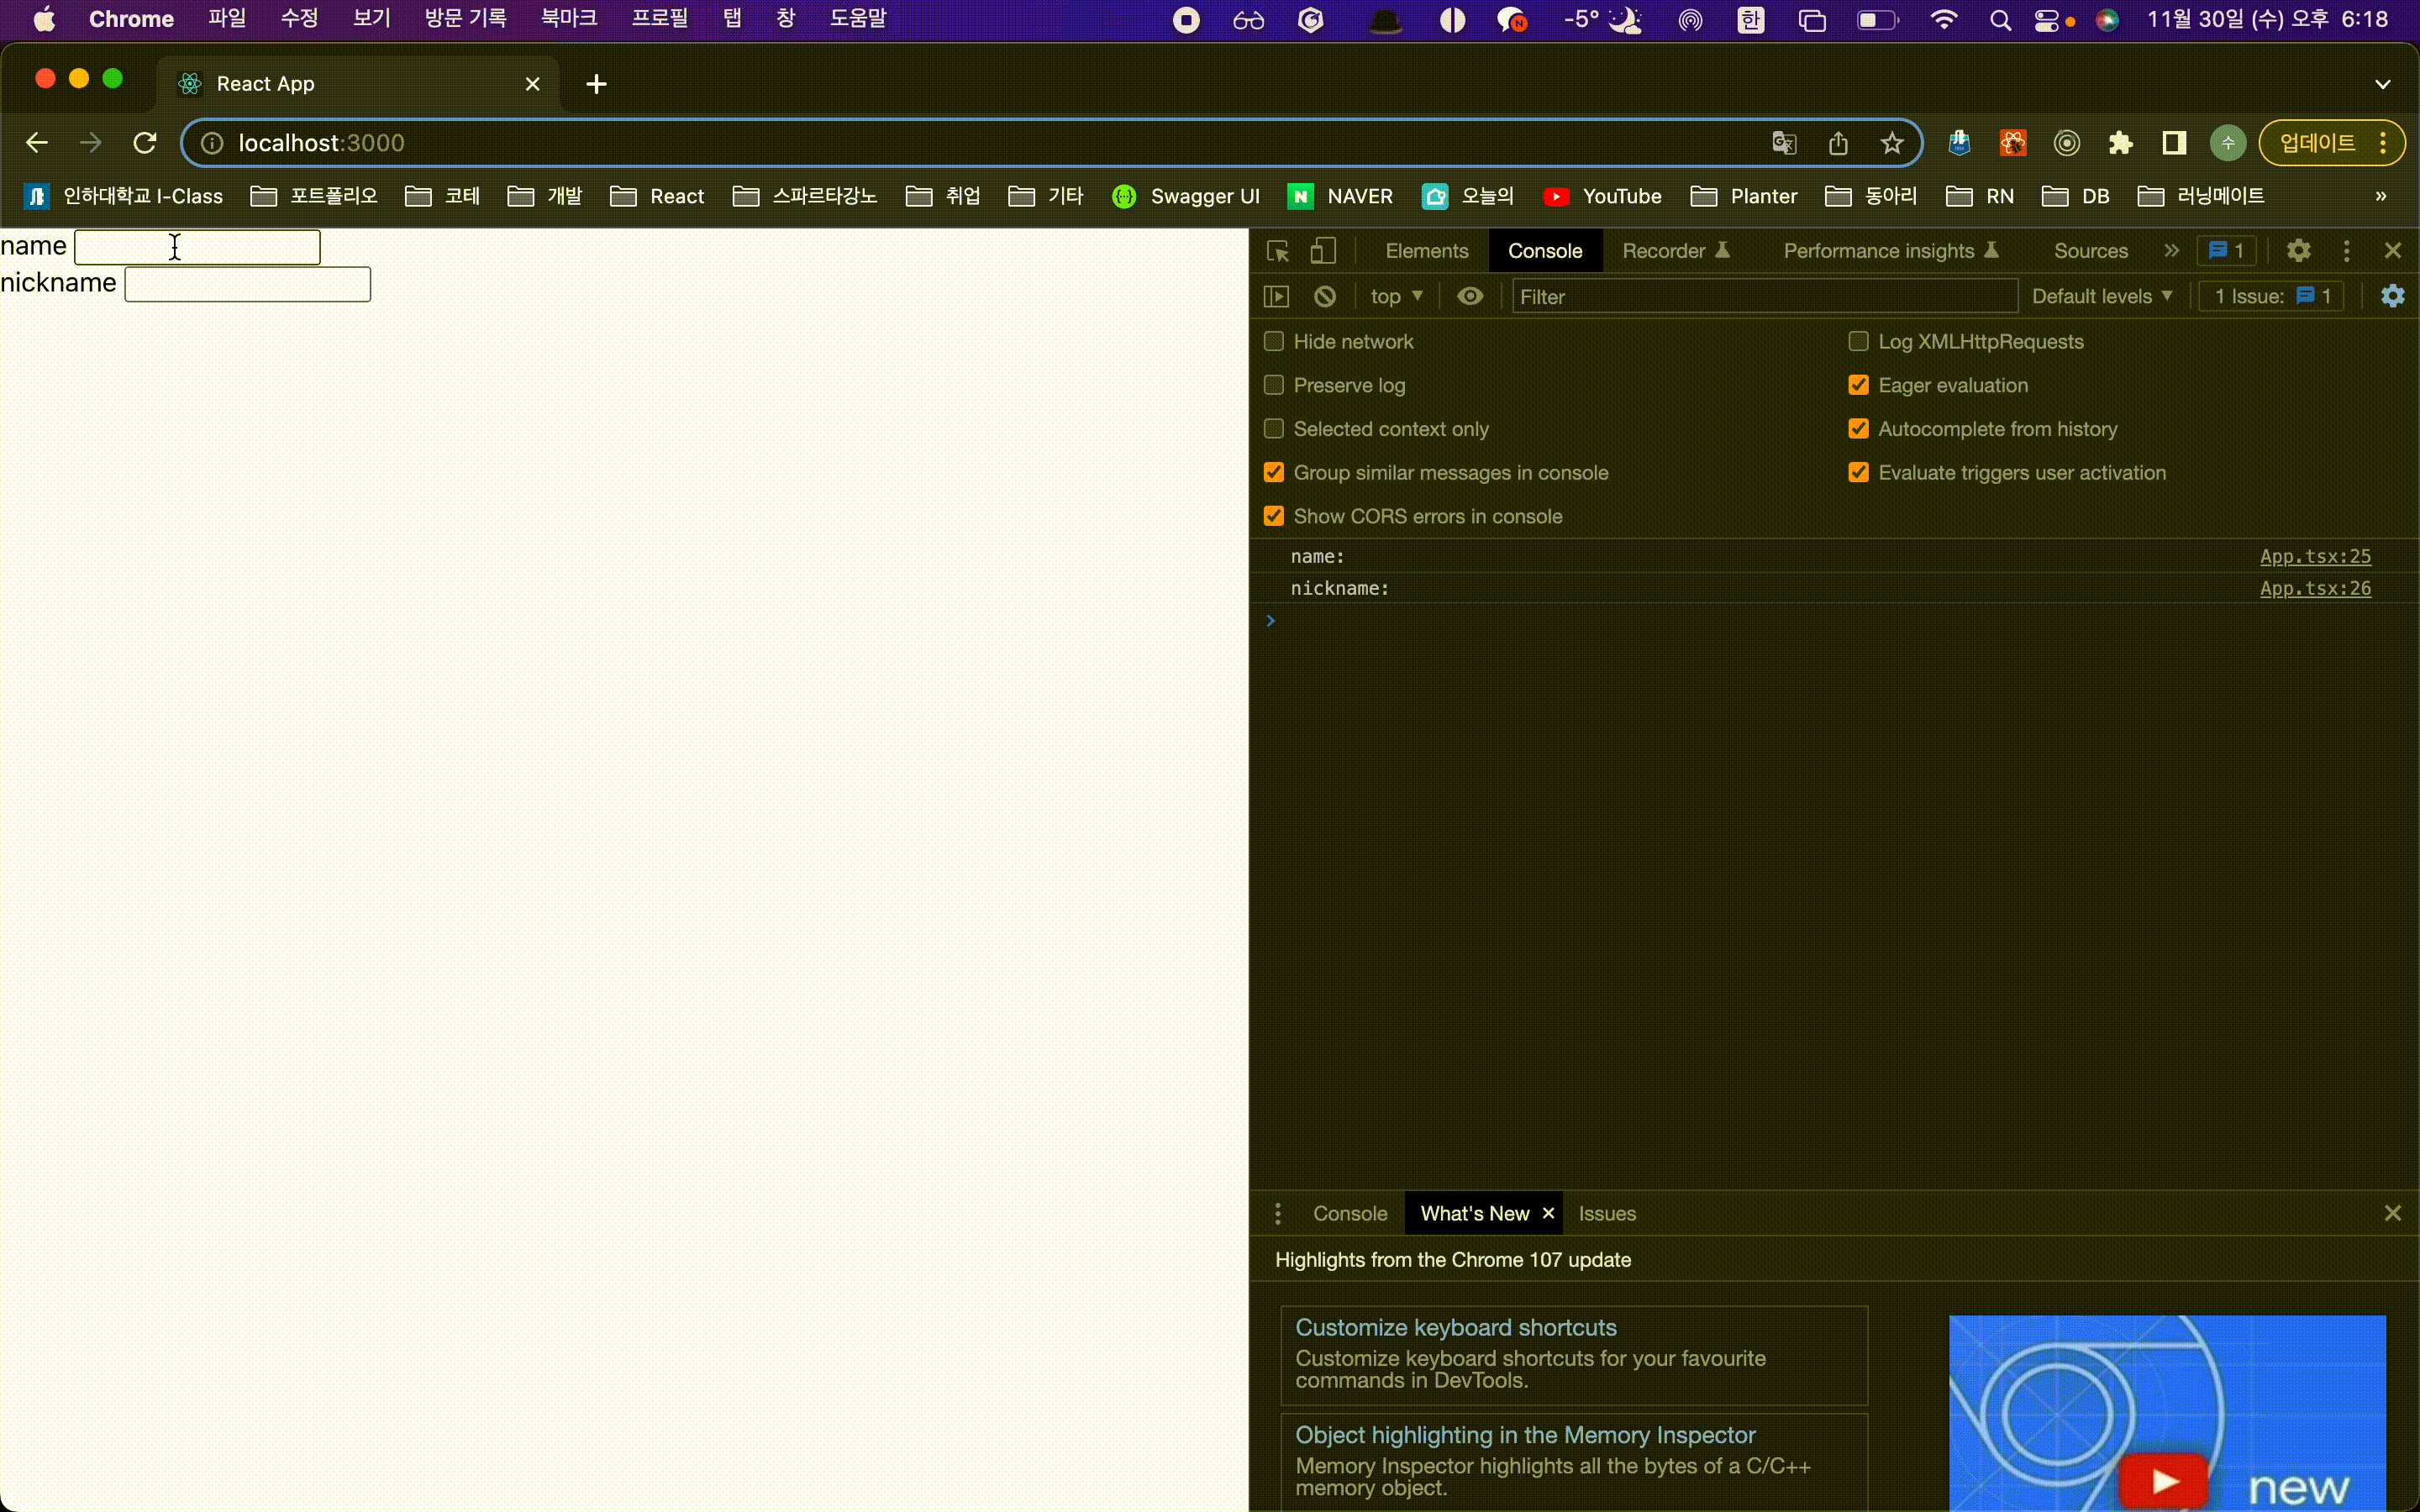Open the top context dropdown
This screenshot has height=1512, width=2420.
click(1396, 296)
